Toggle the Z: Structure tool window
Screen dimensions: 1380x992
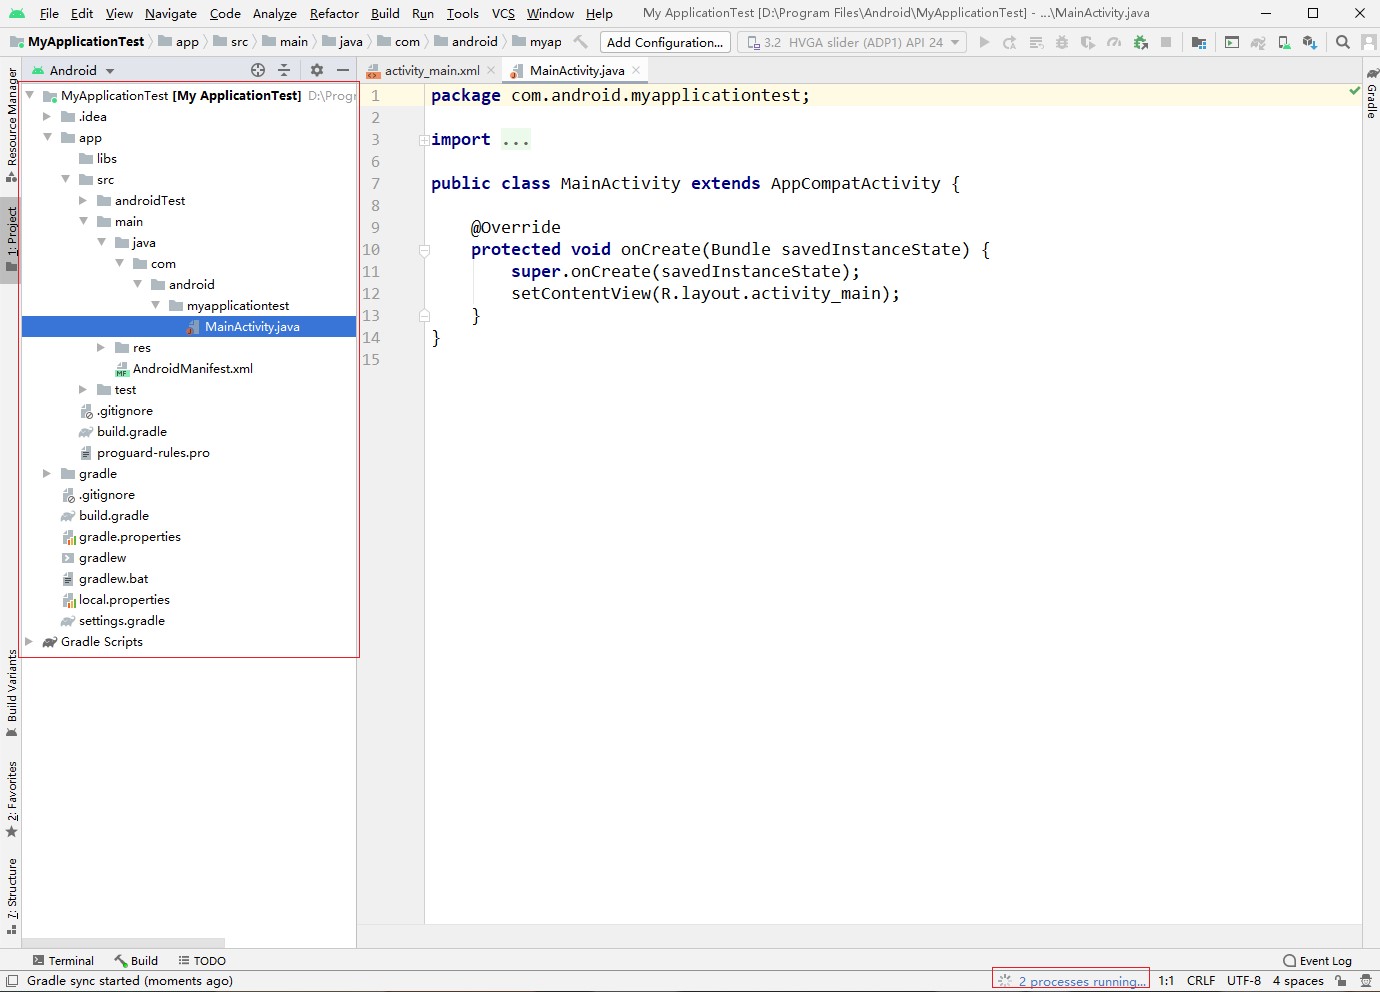[11, 896]
